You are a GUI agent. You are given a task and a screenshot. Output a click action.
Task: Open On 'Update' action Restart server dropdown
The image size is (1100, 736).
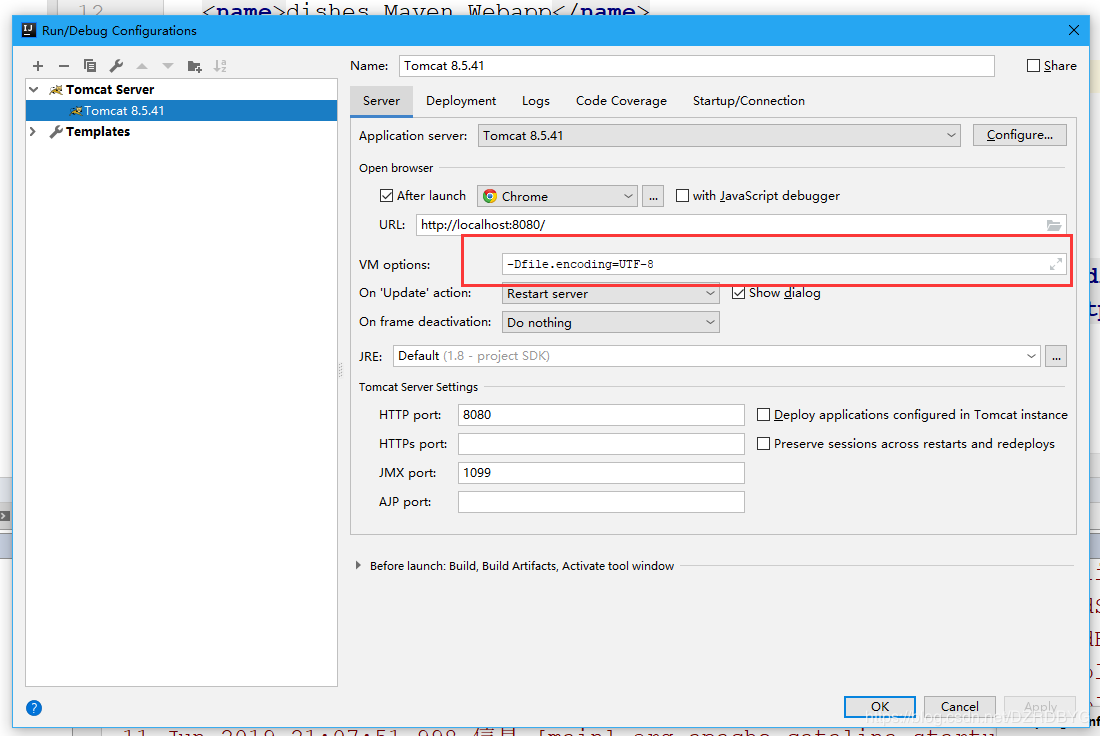pyautogui.click(x=610, y=293)
